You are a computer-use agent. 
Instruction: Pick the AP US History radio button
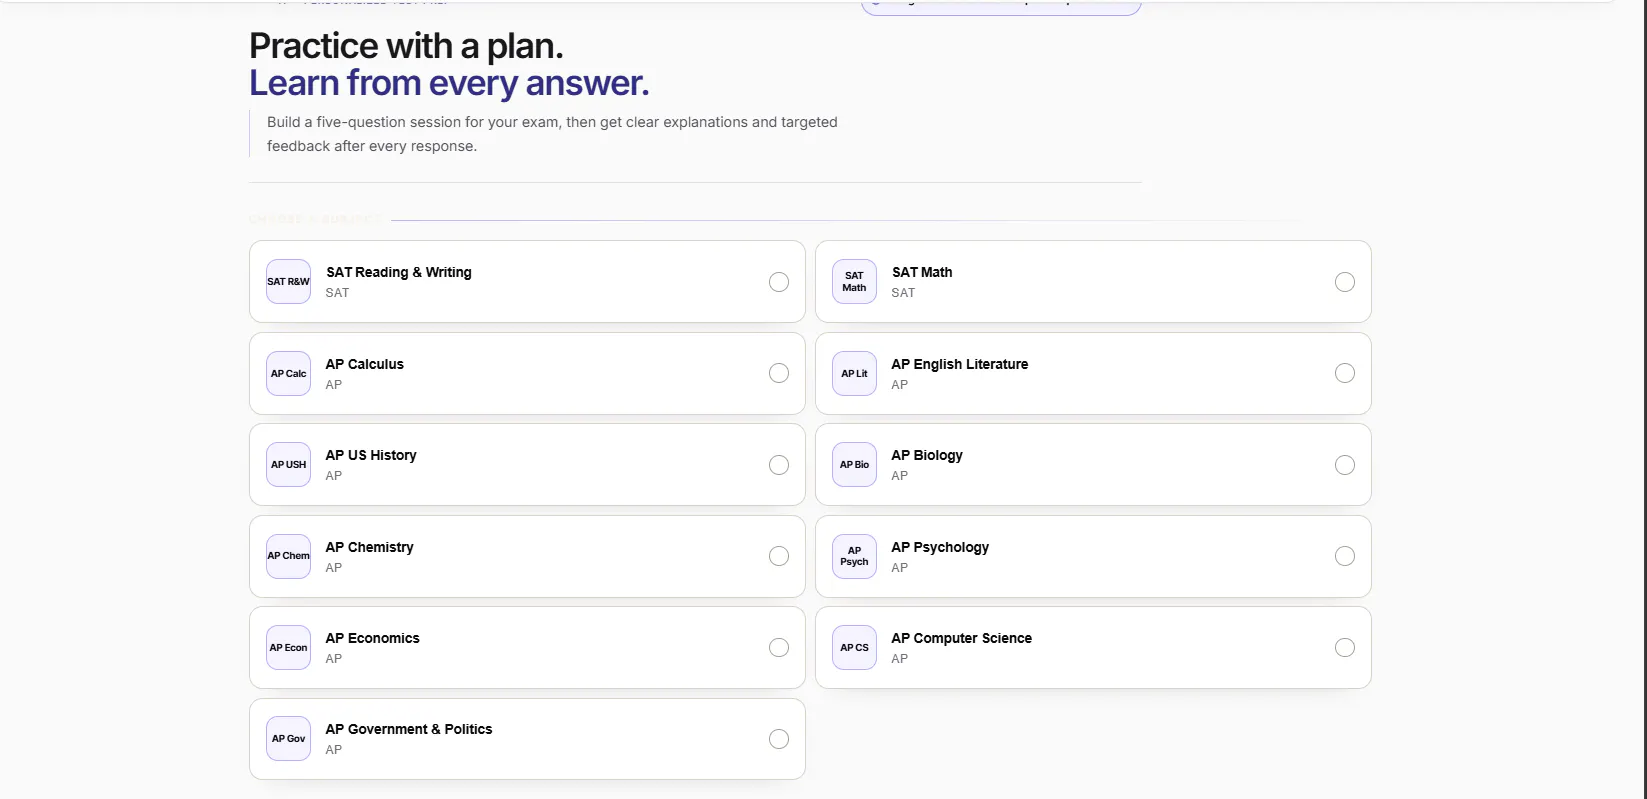coord(779,465)
